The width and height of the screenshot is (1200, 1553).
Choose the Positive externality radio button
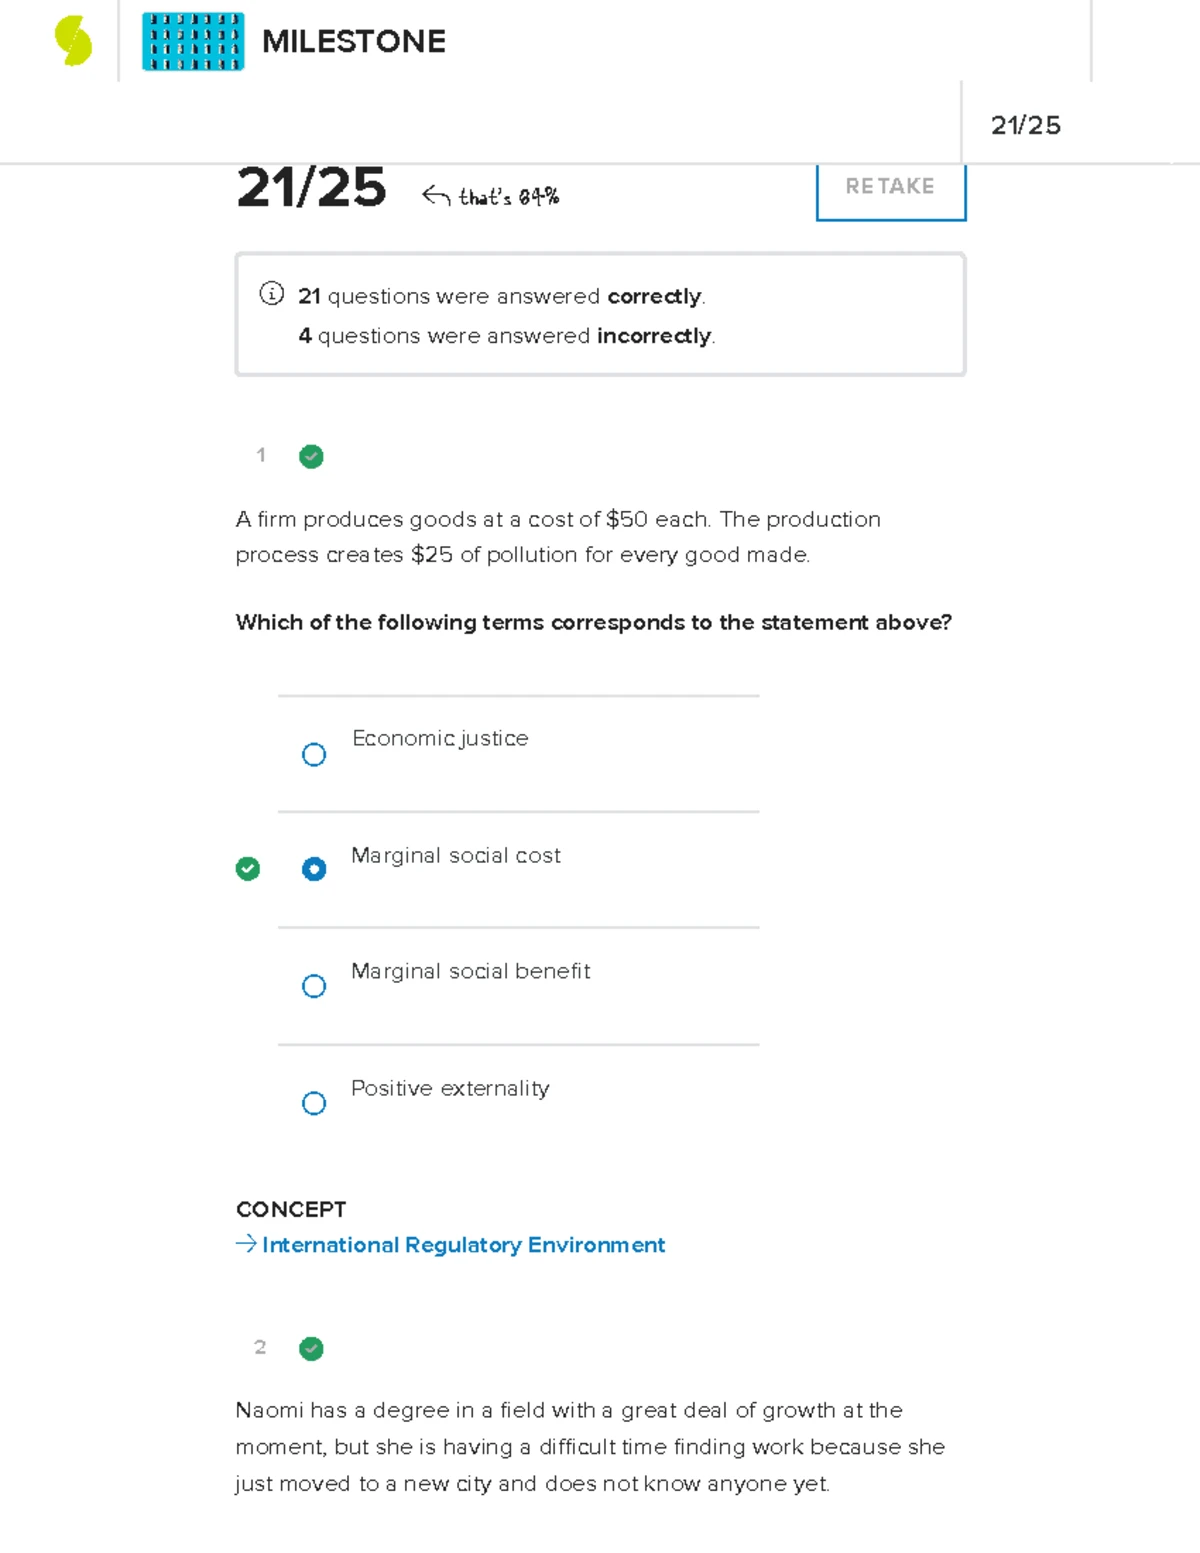click(314, 1103)
